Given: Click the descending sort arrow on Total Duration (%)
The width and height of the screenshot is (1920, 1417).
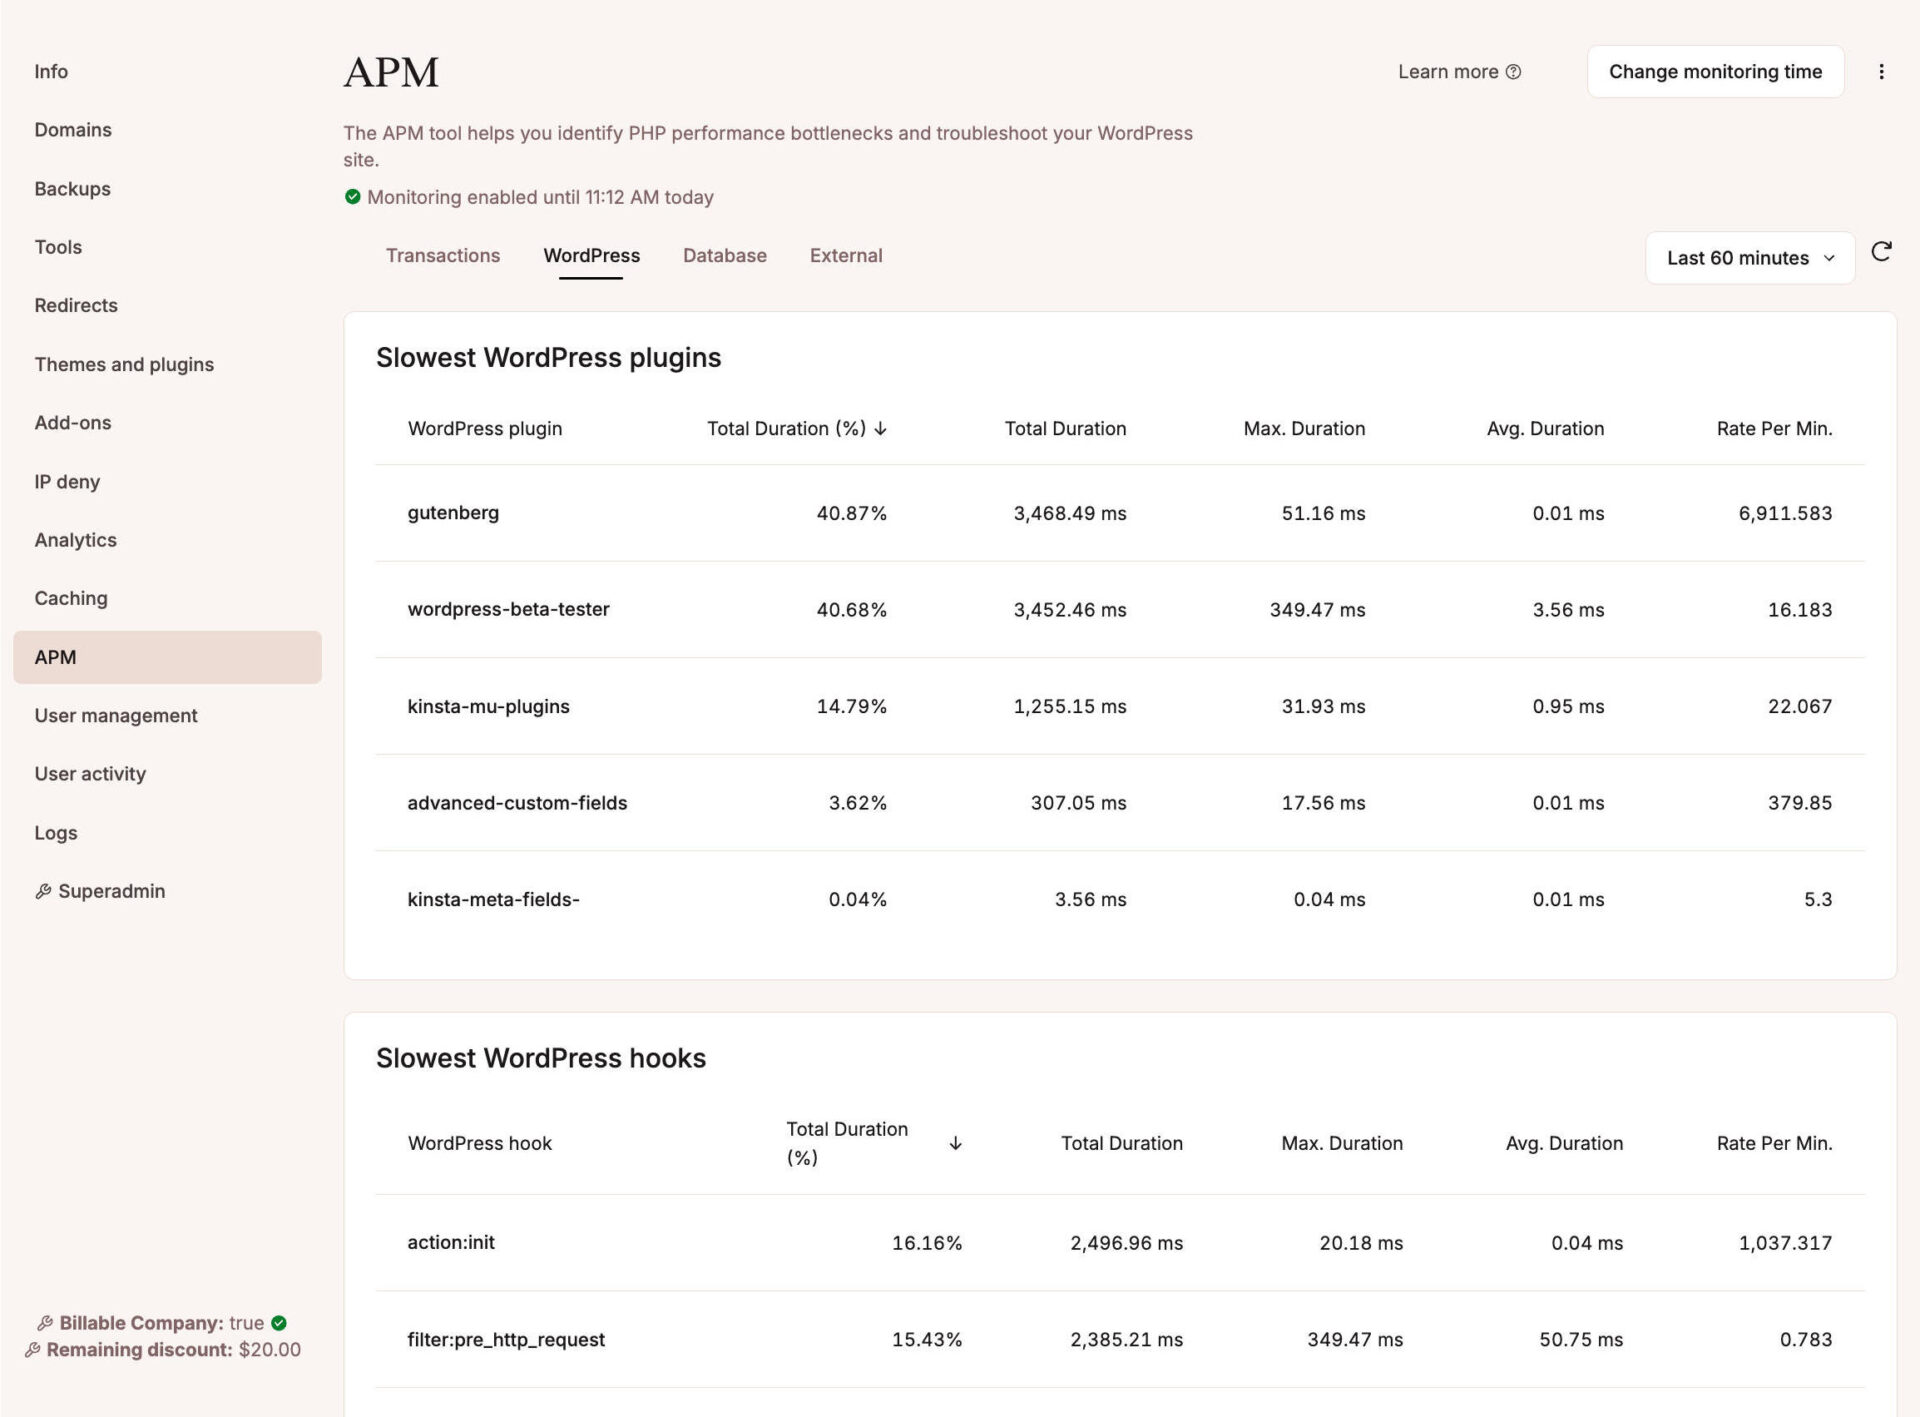Looking at the screenshot, I should pyautogui.click(x=880, y=428).
